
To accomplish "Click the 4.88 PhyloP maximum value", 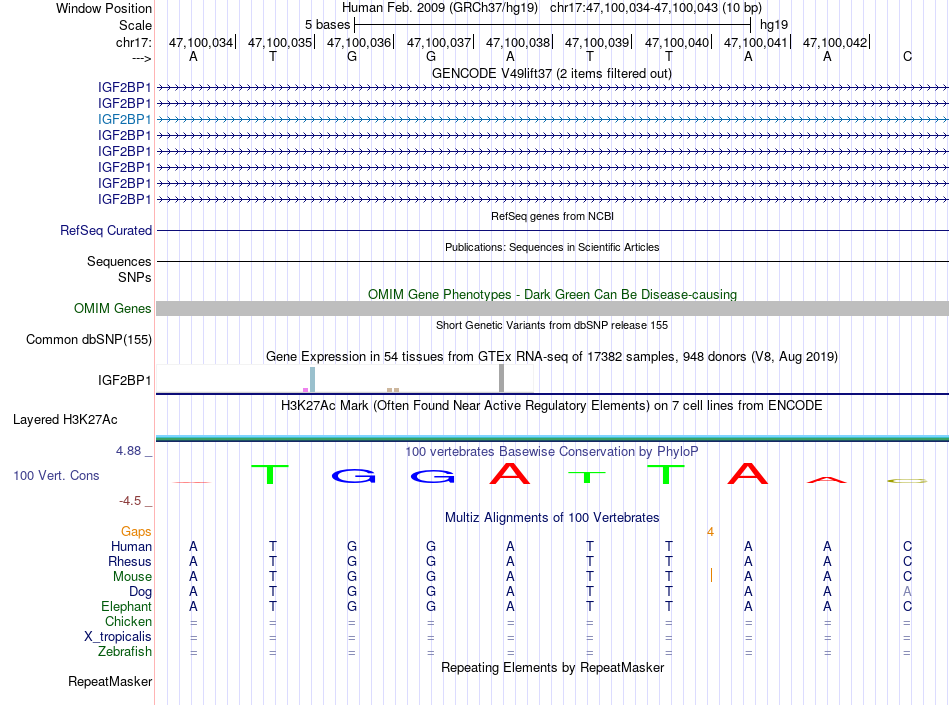I will pyautogui.click(x=128, y=451).
